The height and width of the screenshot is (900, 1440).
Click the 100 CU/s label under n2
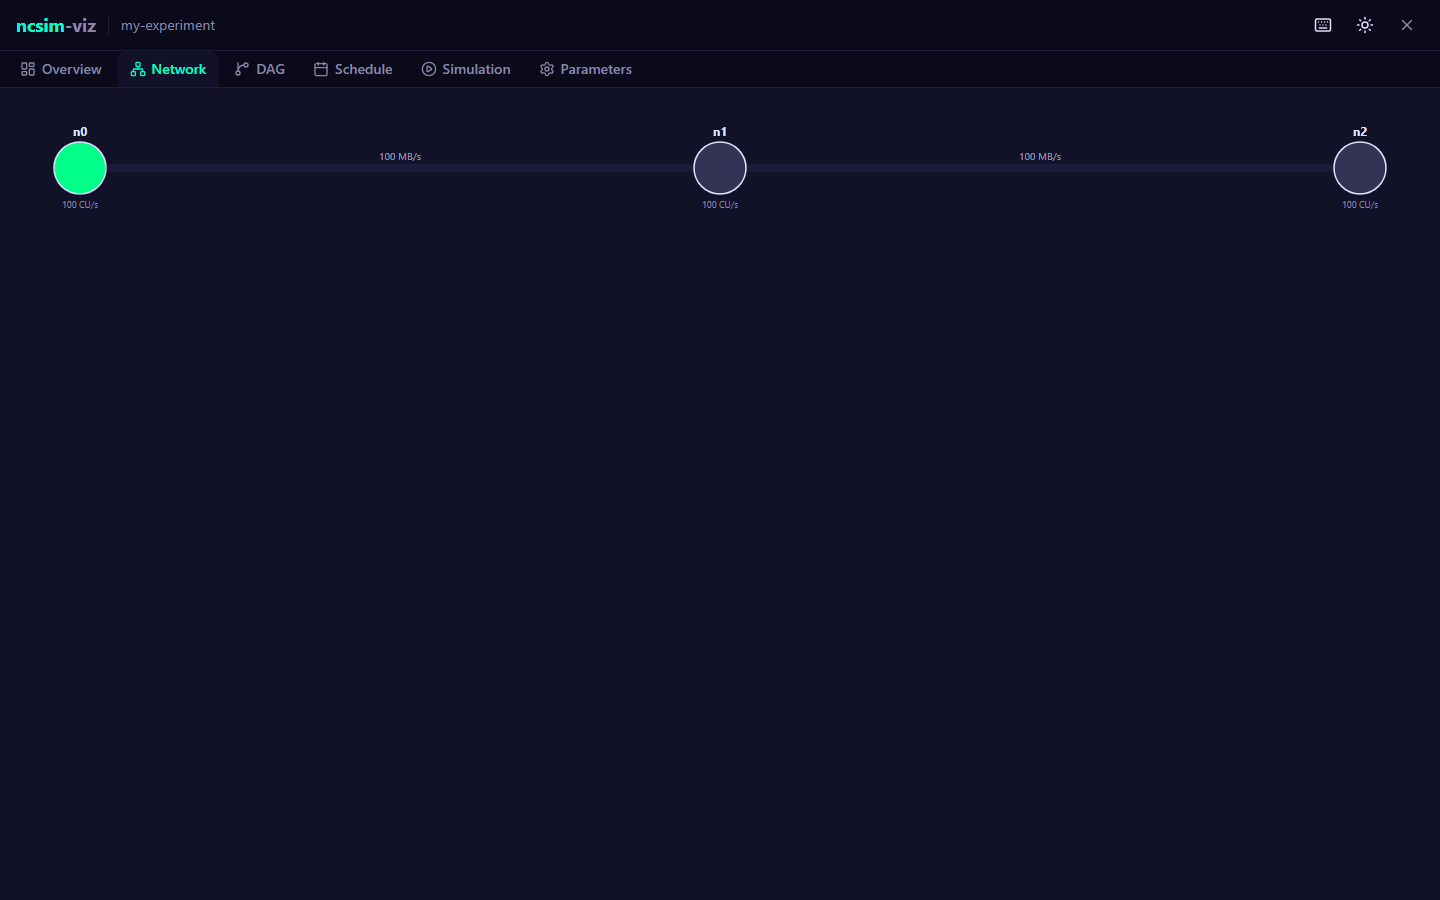click(1360, 205)
